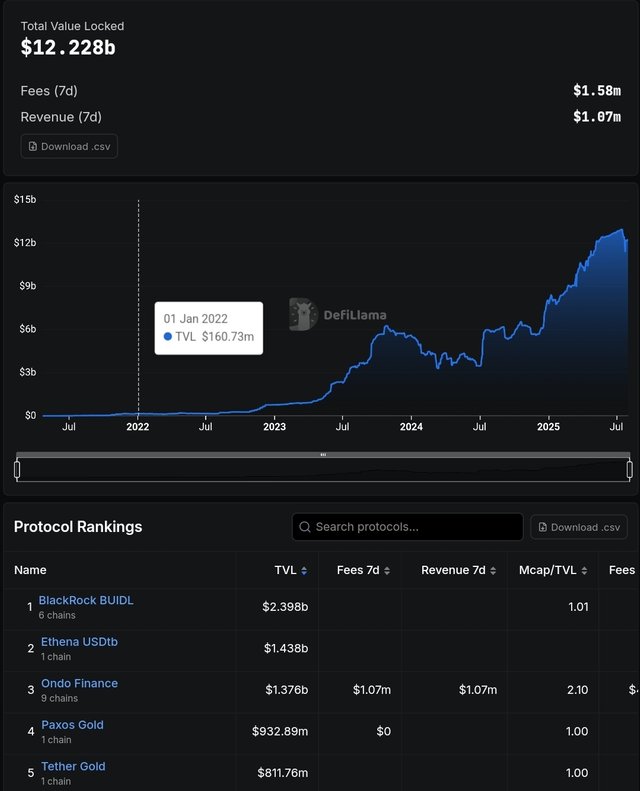Click Paxos Gold's $0 fees cell
640x791 pixels.
coord(383,731)
